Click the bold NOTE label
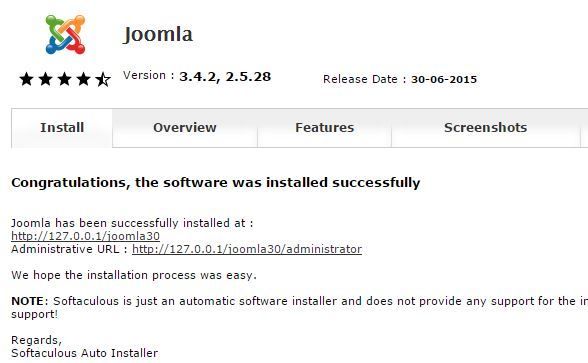The height and width of the screenshot is (363, 588). [29, 301]
